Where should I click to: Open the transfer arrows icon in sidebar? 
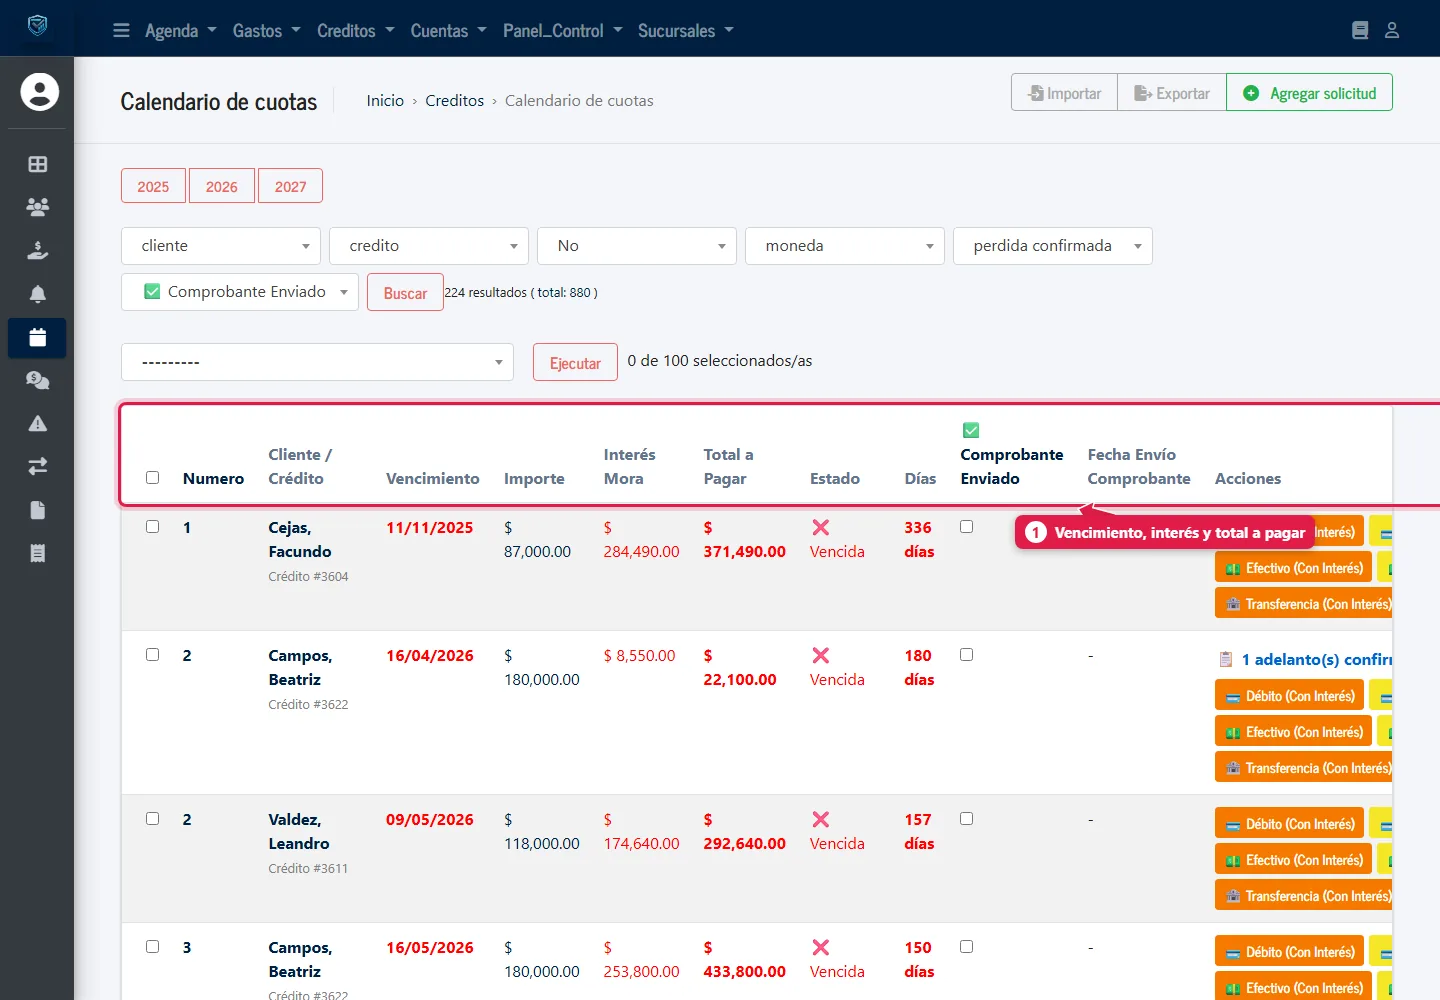pos(38,466)
